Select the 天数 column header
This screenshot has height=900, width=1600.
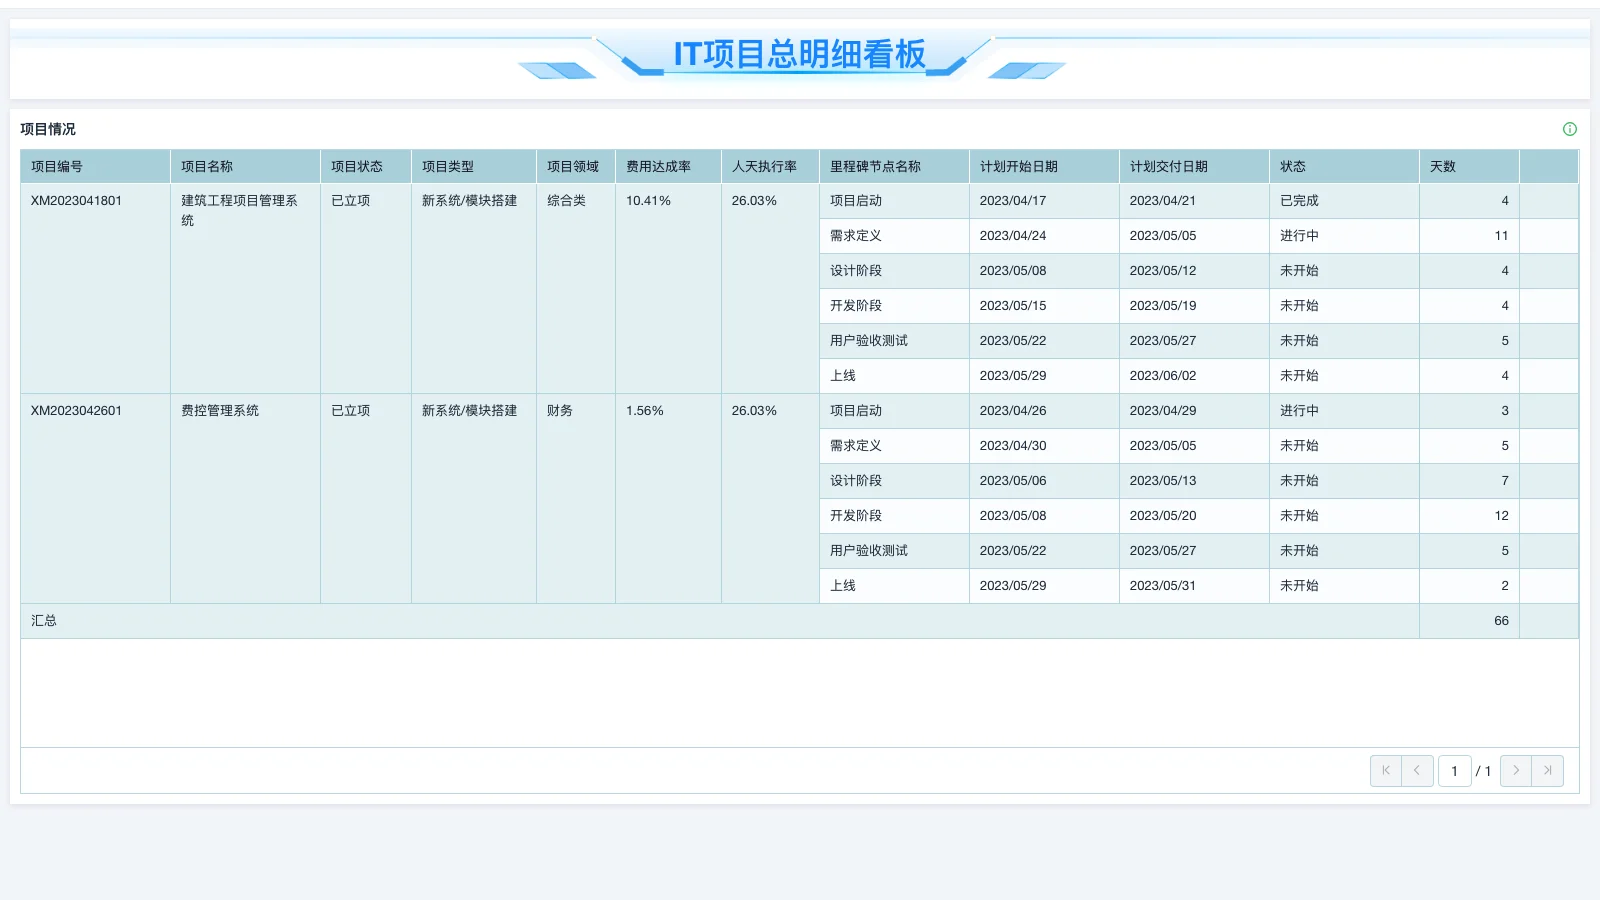click(1443, 166)
